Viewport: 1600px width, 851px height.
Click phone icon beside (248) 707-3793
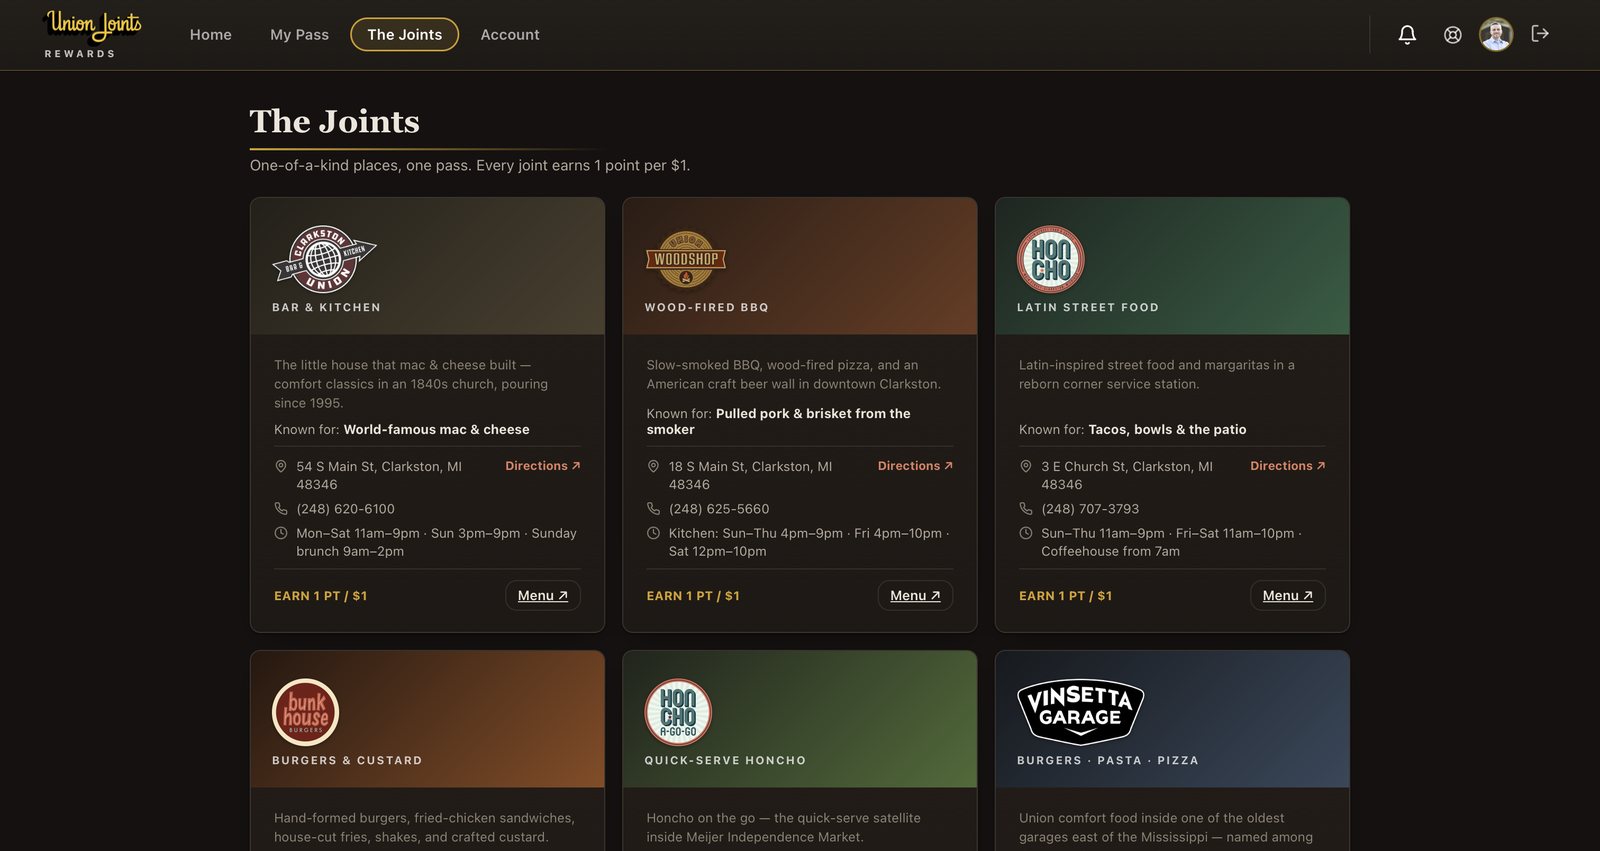coord(1026,509)
